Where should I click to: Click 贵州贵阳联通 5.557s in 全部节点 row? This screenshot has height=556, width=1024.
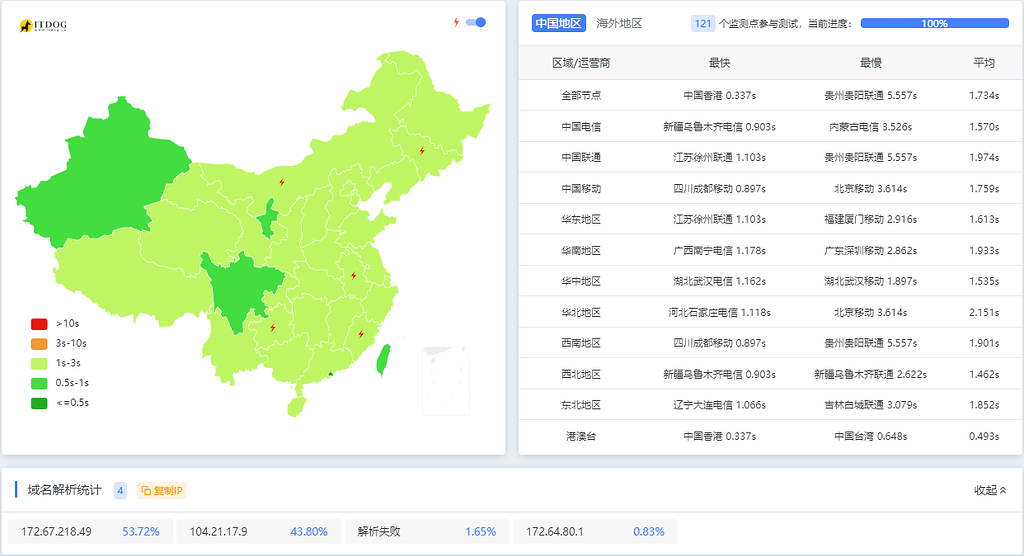[871, 95]
